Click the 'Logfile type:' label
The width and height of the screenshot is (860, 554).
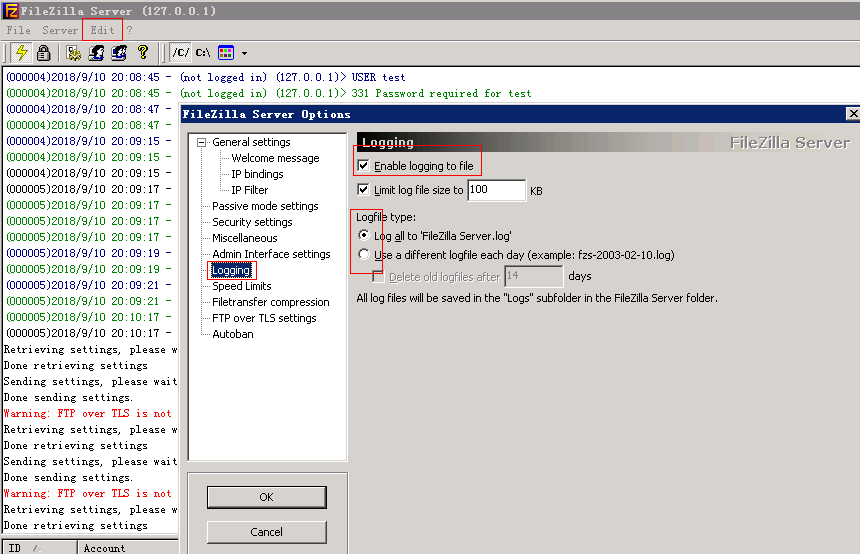click(386, 217)
